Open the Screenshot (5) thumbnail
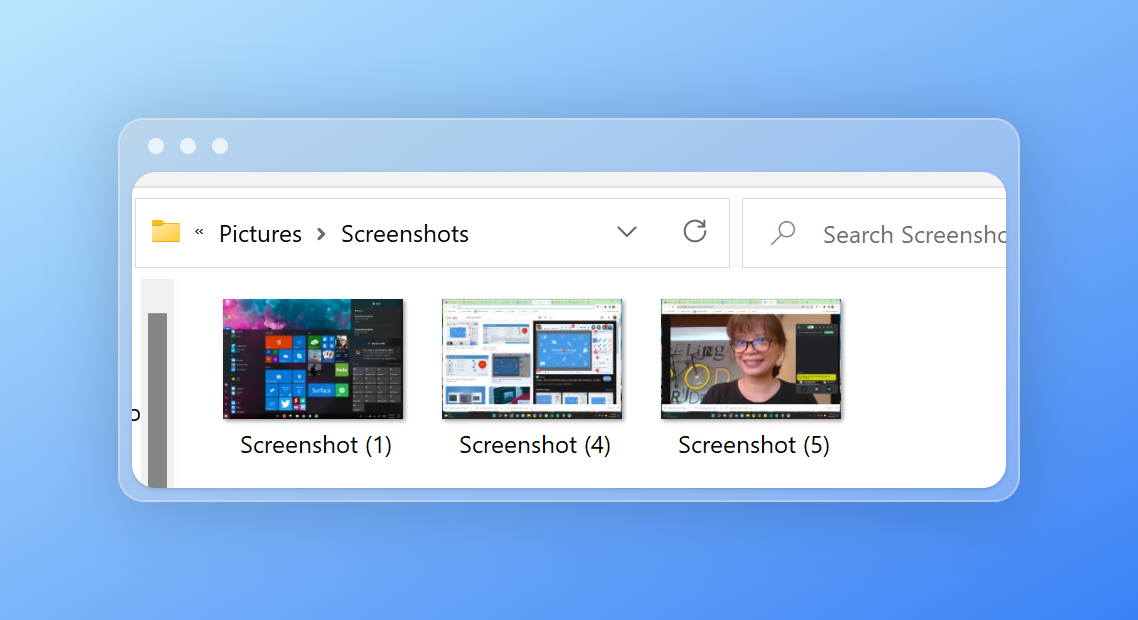The height and width of the screenshot is (620, 1138). pyautogui.click(x=751, y=358)
